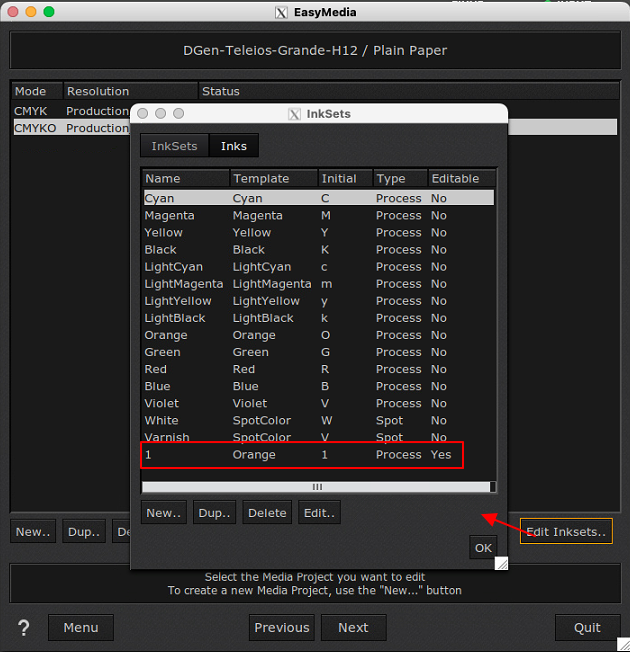
Task: Click the help question mark icon
Action: click(24, 628)
